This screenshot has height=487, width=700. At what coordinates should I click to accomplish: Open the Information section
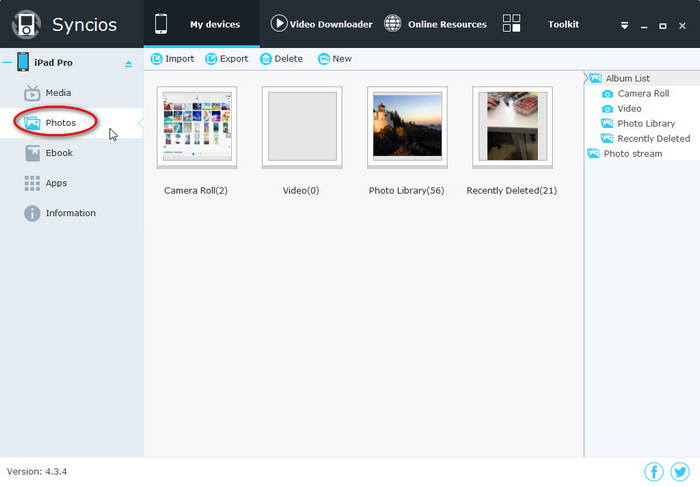click(71, 213)
